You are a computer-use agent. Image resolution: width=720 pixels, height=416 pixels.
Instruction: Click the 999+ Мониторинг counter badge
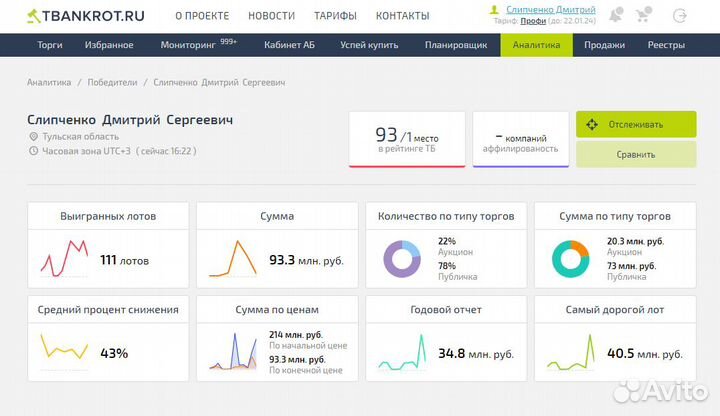228,41
